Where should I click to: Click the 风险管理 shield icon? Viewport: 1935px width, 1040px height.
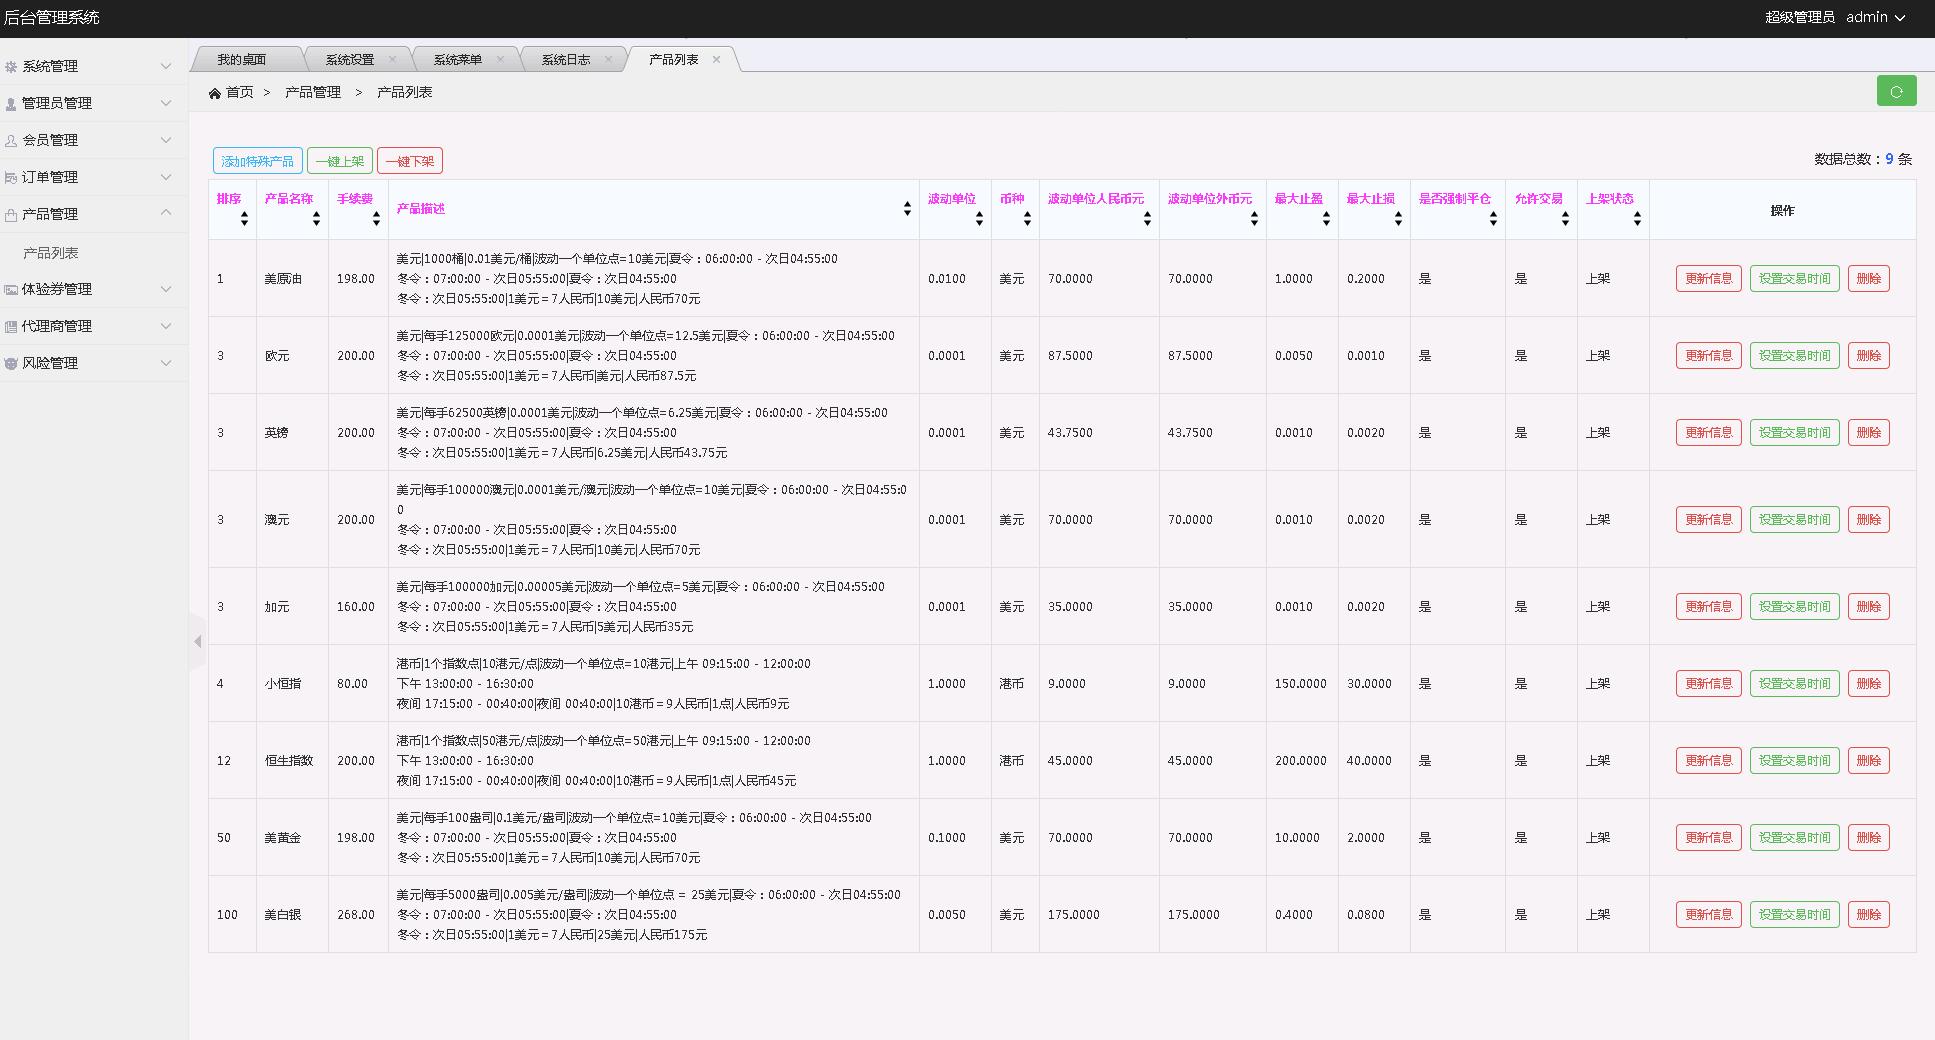click(11, 363)
